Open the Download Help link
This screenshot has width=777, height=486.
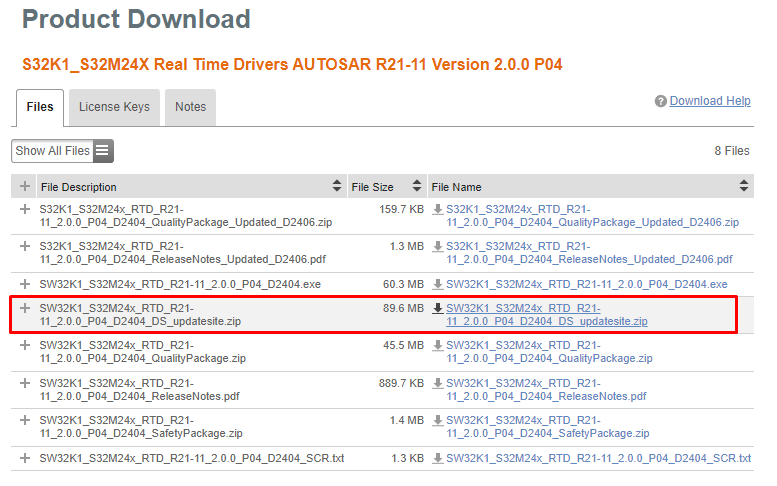[x=710, y=101]
